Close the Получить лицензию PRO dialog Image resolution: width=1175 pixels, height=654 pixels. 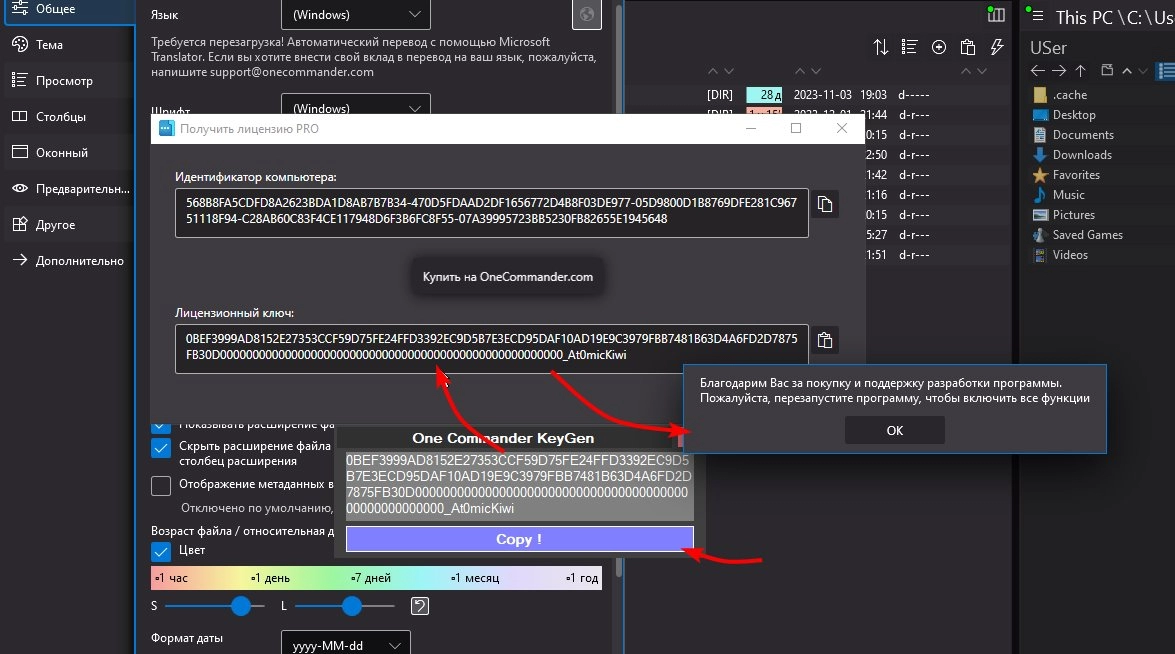842,129
